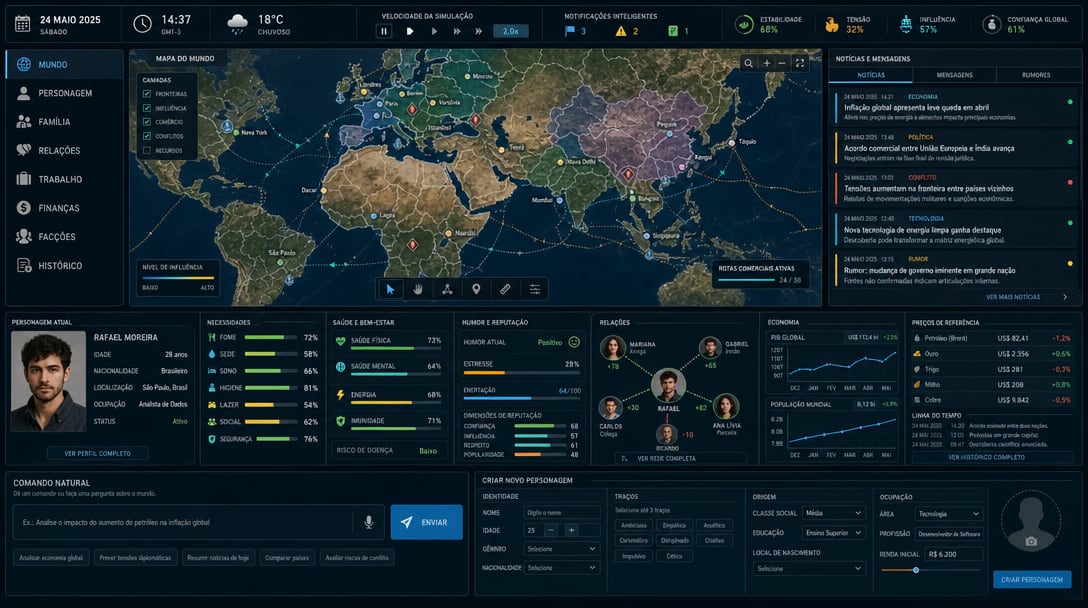1088x608 pixels.
Task: Toggle the Comércio layer checkbox
Action: [146, 122]
